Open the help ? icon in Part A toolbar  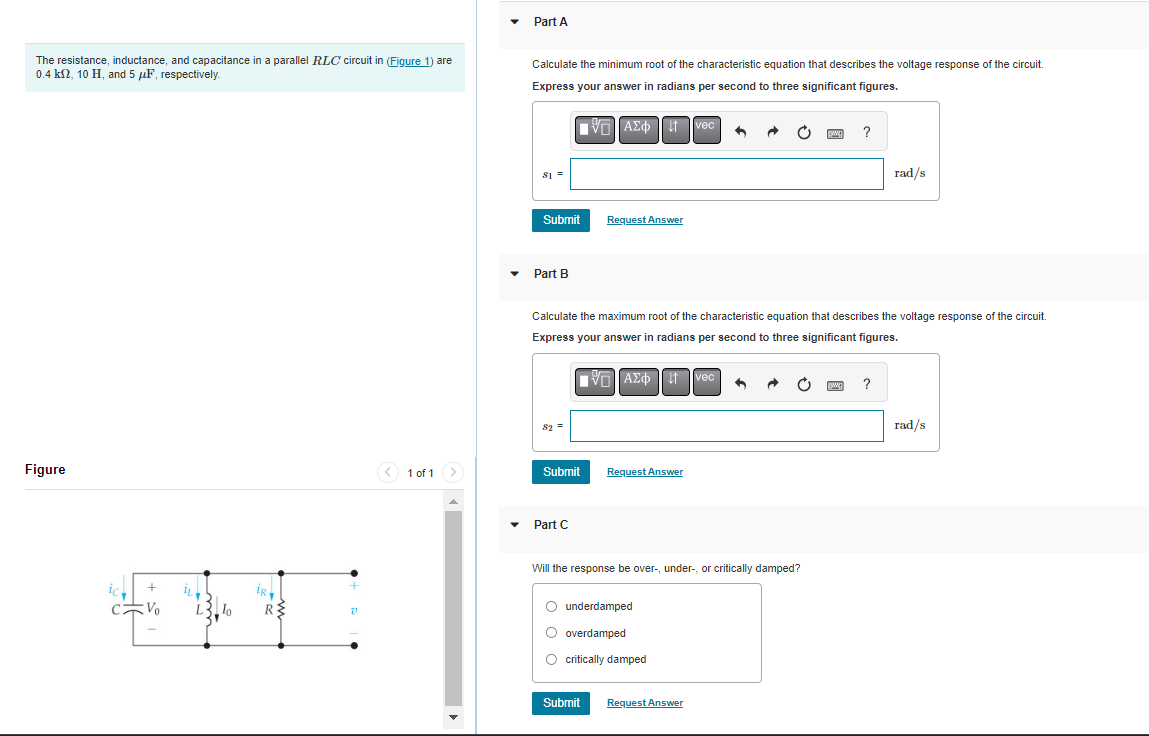point(866,131)
